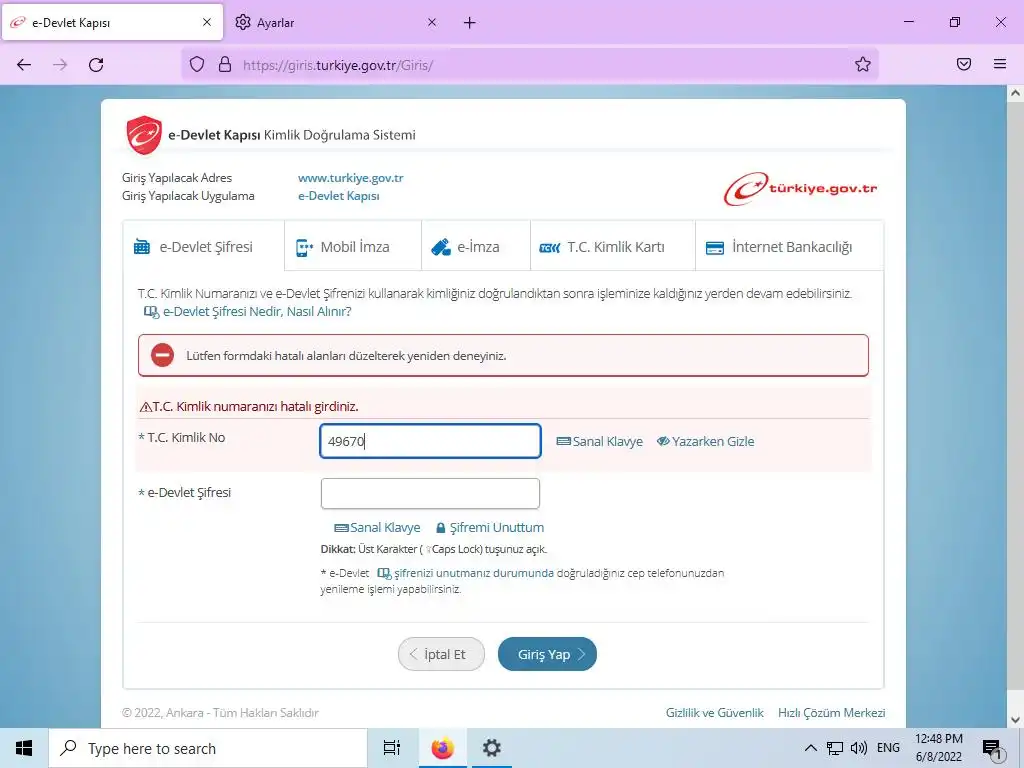Viewport: 1024px width, 768px height.
Task: Open Sanal Klavye next to T.C. Kimlik No
Action: click(x=600, y=441)
